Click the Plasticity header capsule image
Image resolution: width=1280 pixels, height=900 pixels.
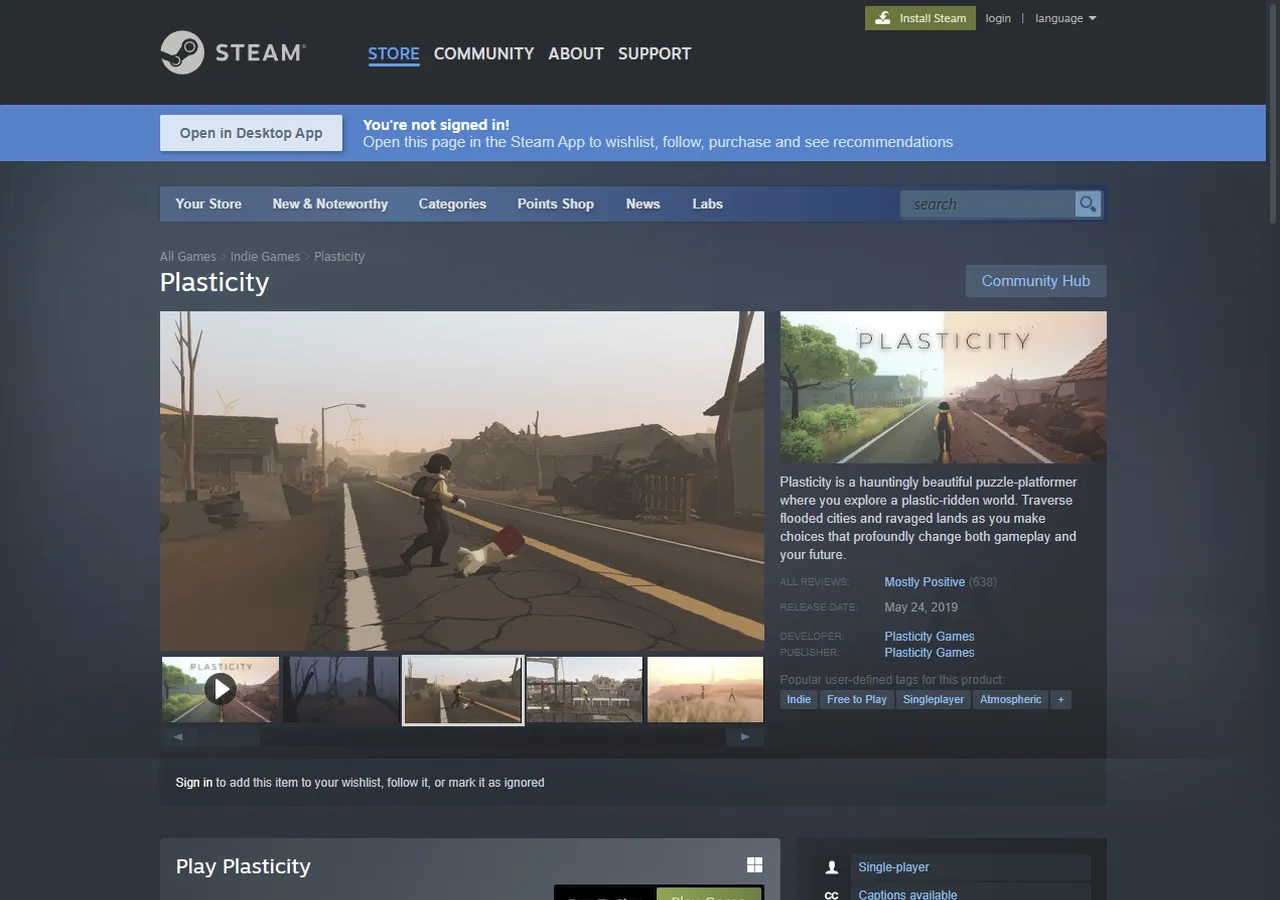click(943, 387)
